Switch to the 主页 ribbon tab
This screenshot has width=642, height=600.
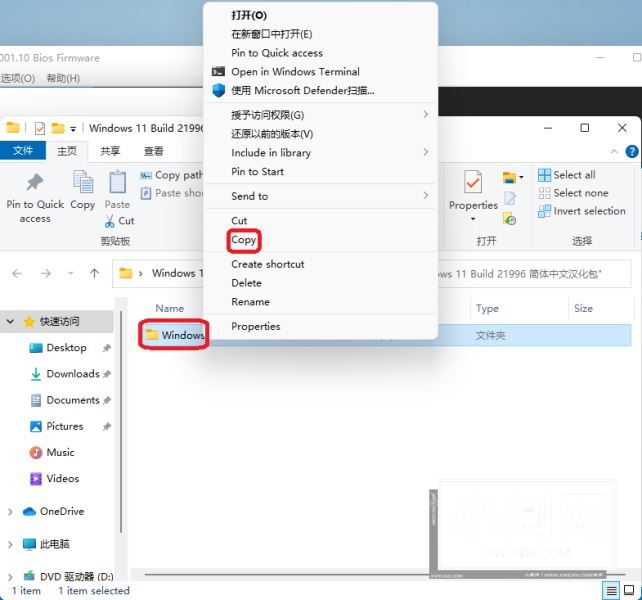click(x=67, y=151)
